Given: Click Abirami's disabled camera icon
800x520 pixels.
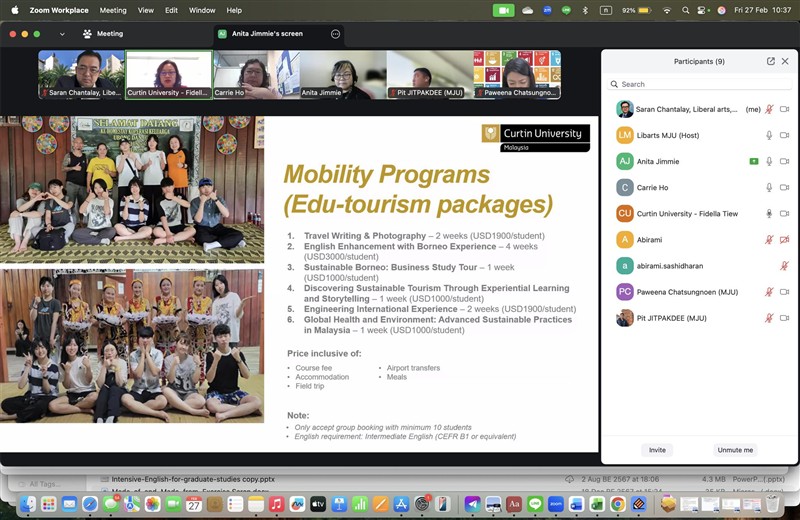Looking at the screenshot, I should 784,240.
